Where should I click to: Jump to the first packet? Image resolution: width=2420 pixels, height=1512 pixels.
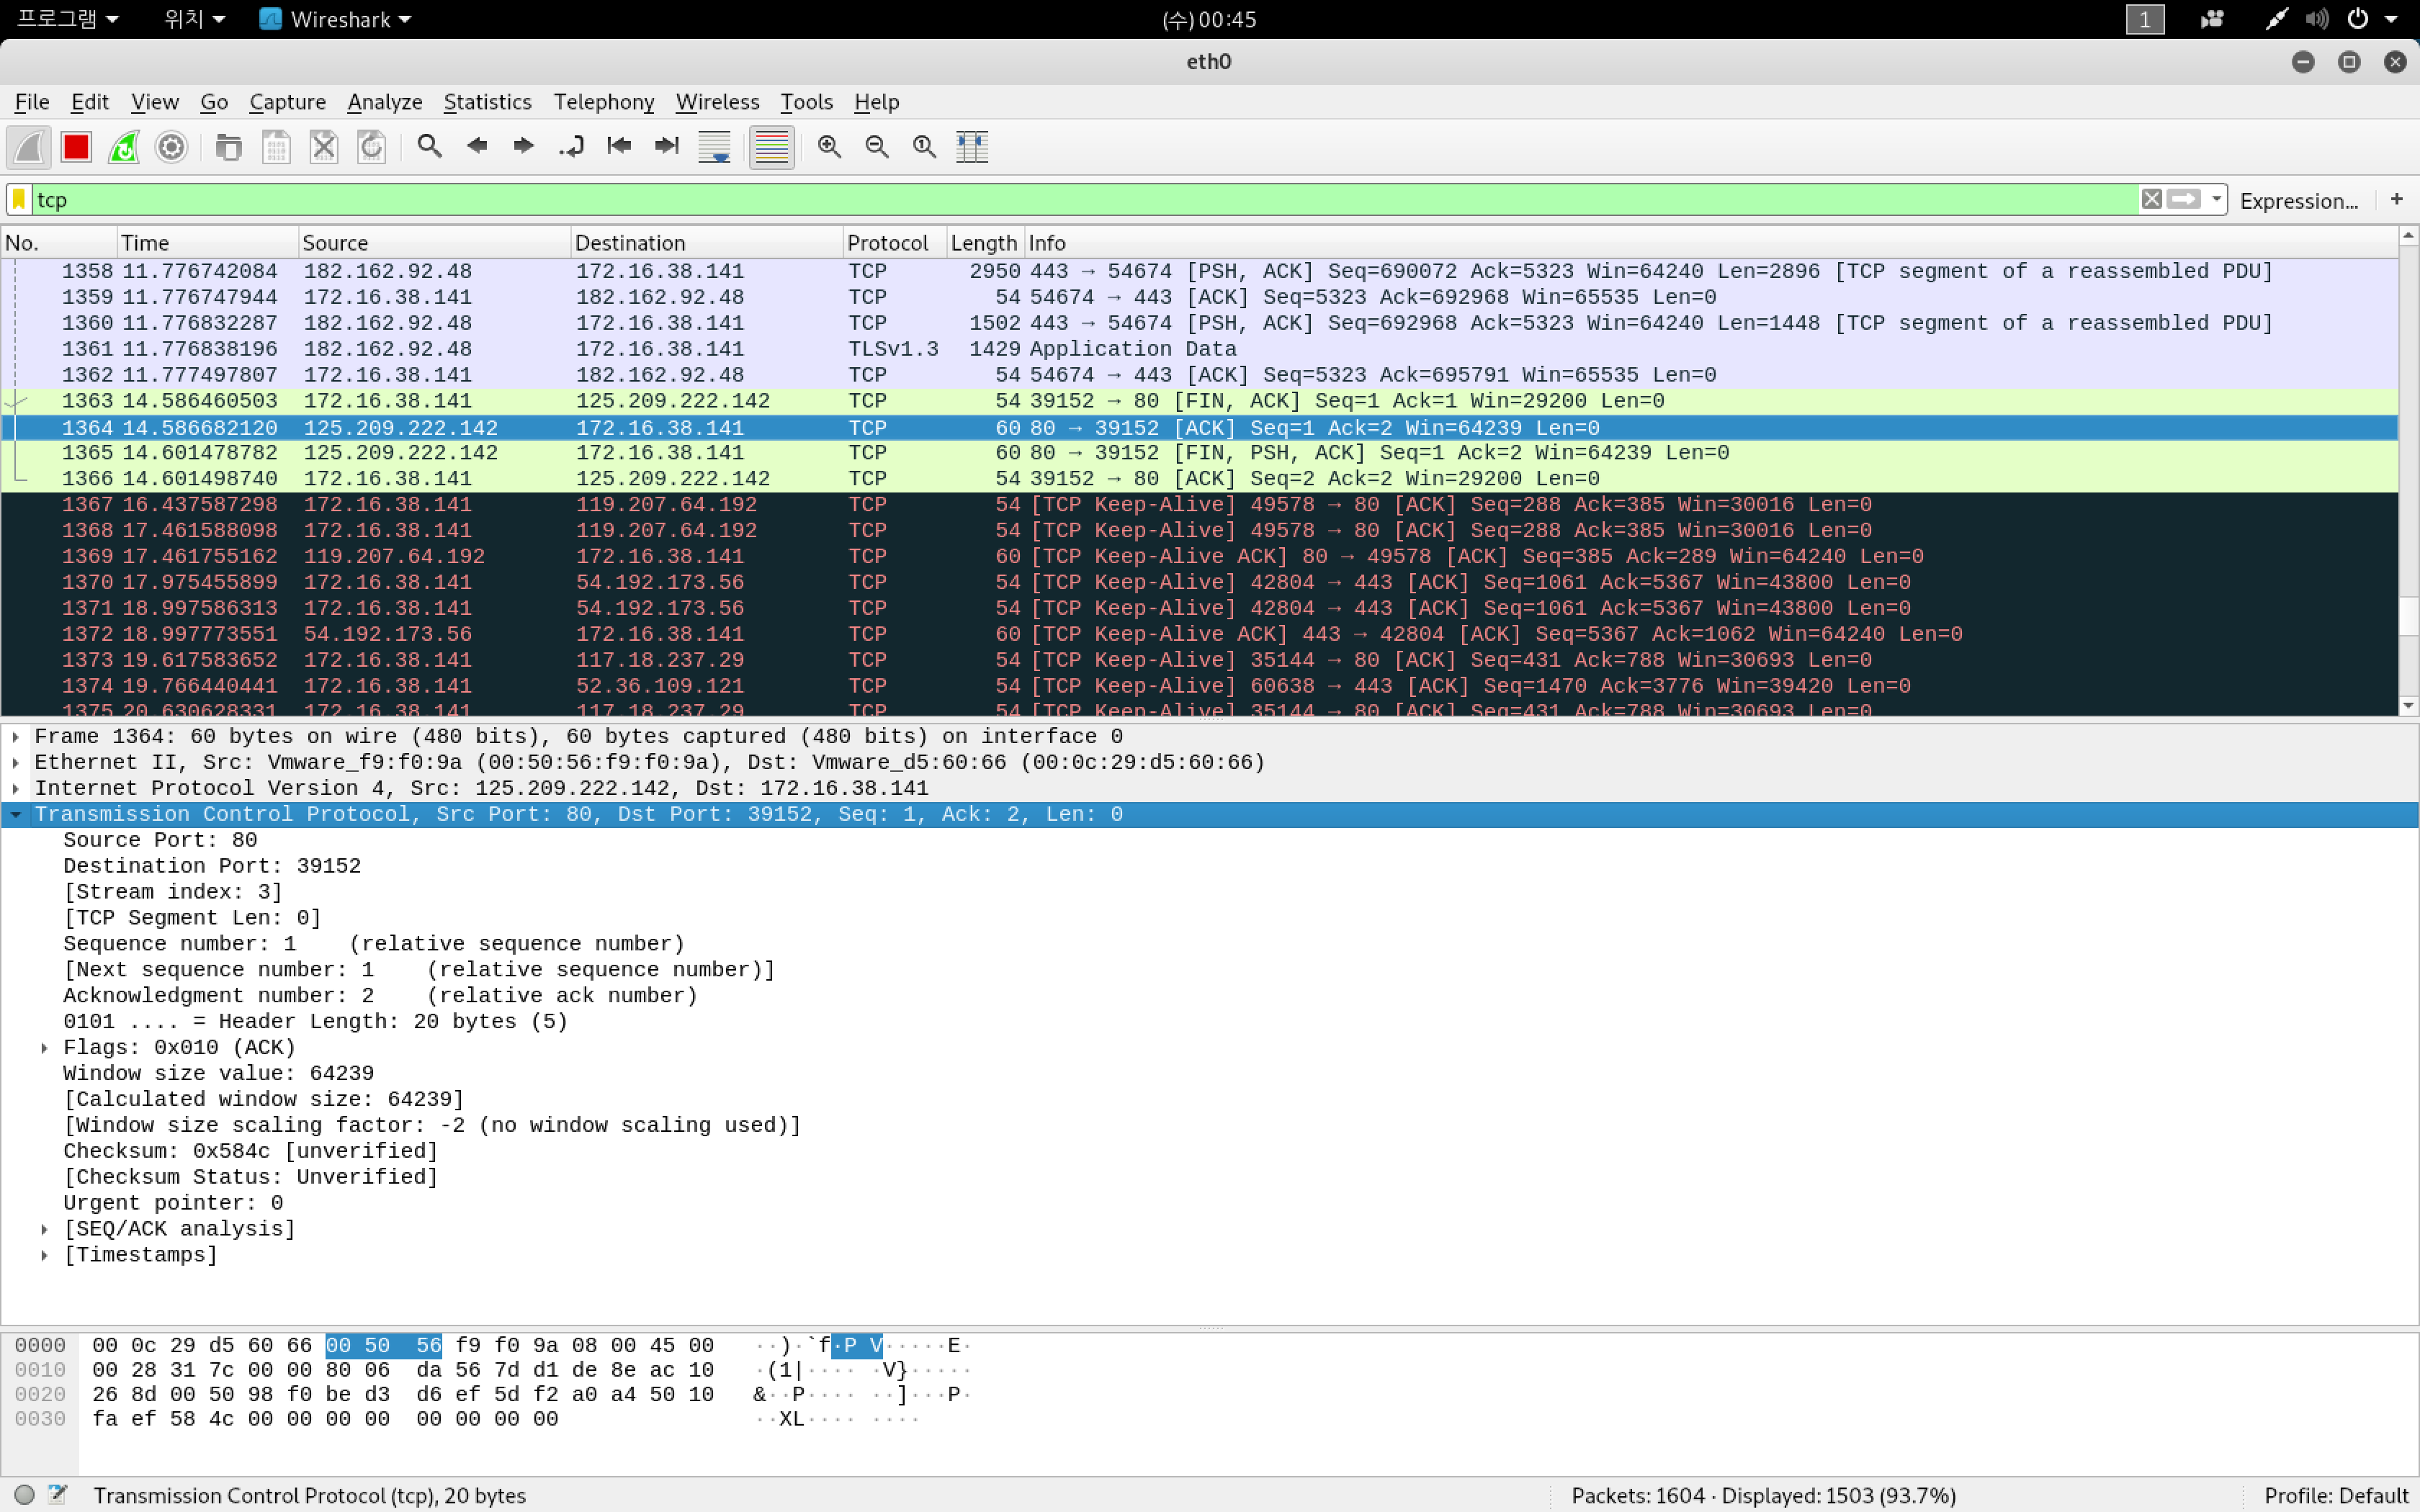coord(619,147)
